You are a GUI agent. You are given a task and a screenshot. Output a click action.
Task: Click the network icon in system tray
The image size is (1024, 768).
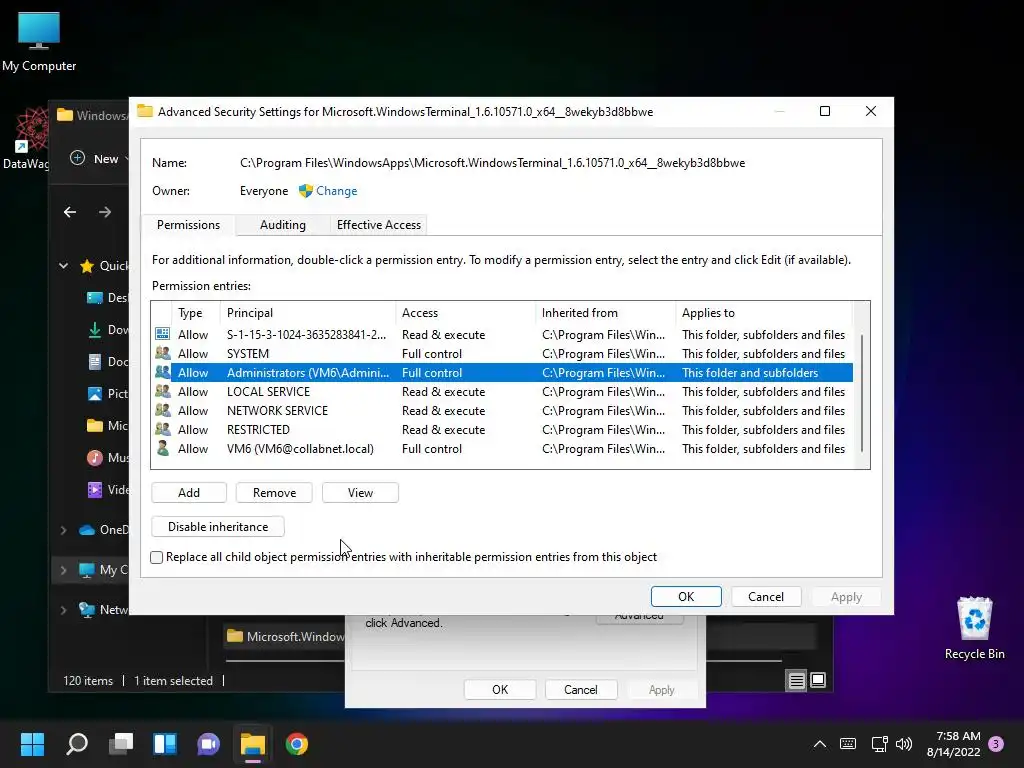pos(879,744)
